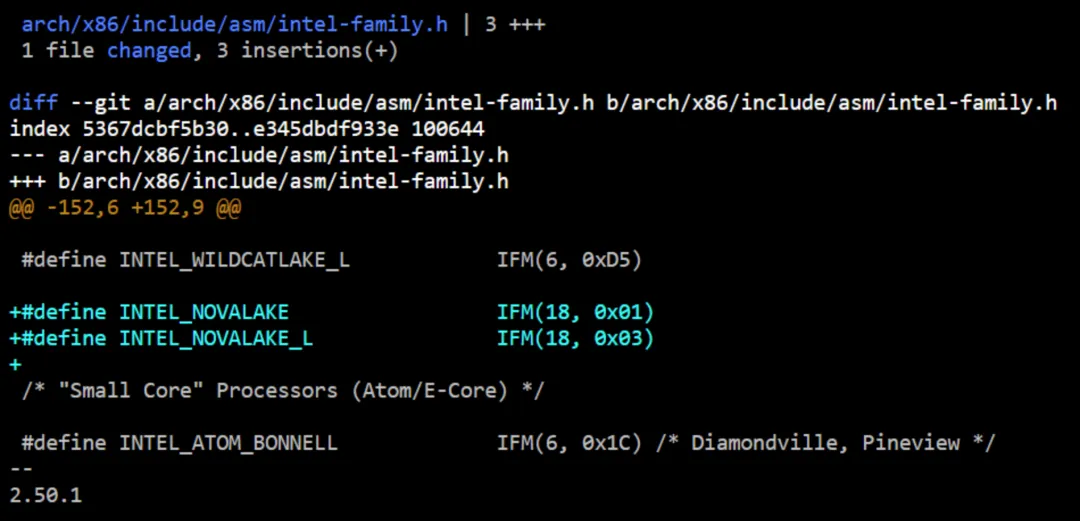Click the added INTEL_NOVALAKE define line

331,312
